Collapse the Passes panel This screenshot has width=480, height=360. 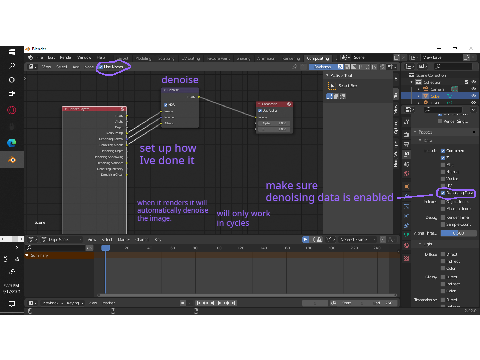pyautogui.click(x=415, y=132)
